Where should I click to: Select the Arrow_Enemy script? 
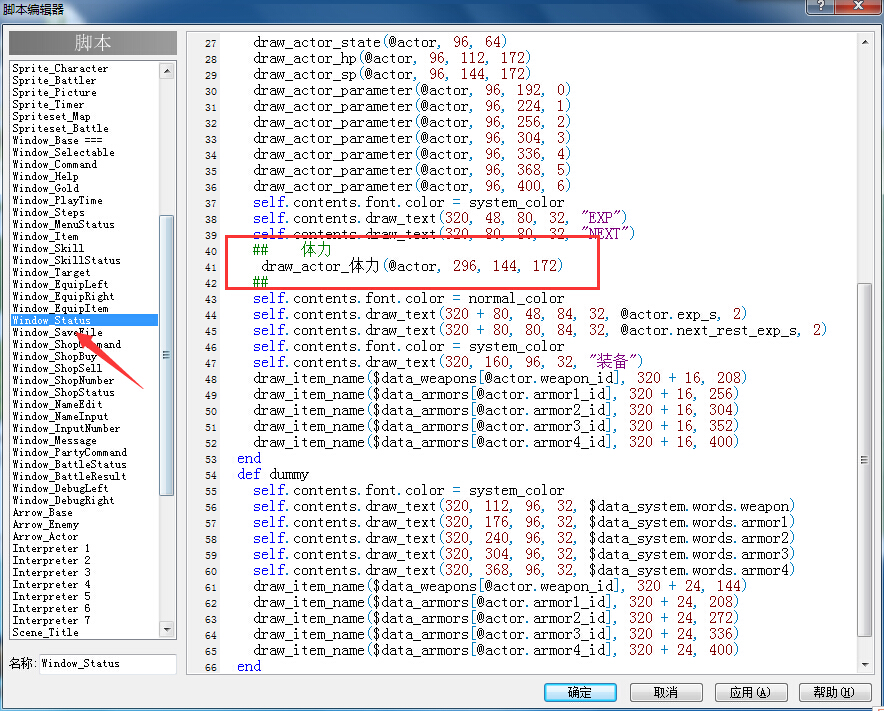45,524
